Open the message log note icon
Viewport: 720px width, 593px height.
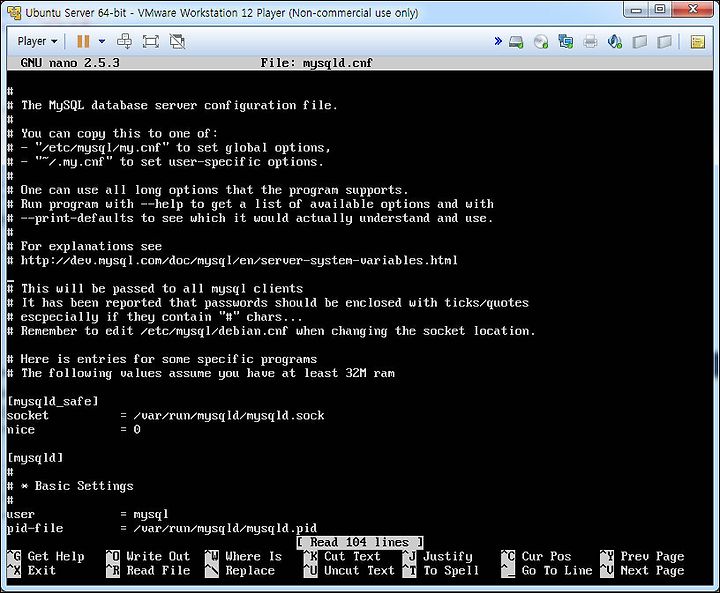tap(698, 42)
